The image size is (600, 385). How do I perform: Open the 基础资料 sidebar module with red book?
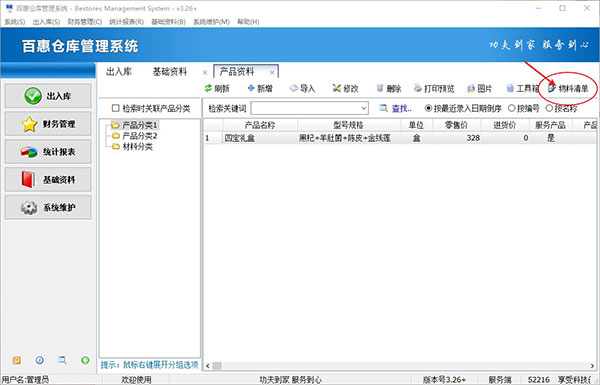point(48,179)
